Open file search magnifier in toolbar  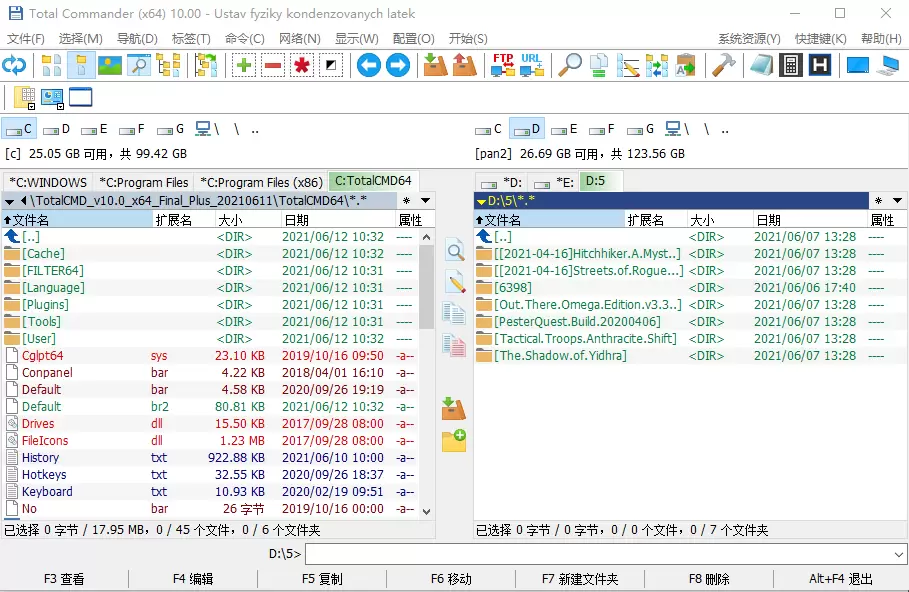tap(570, 65)
